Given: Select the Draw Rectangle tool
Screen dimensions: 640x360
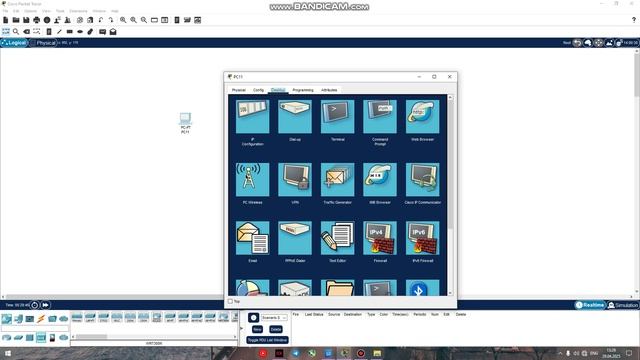Looking at the screenshot, I should tap(70, 31).
